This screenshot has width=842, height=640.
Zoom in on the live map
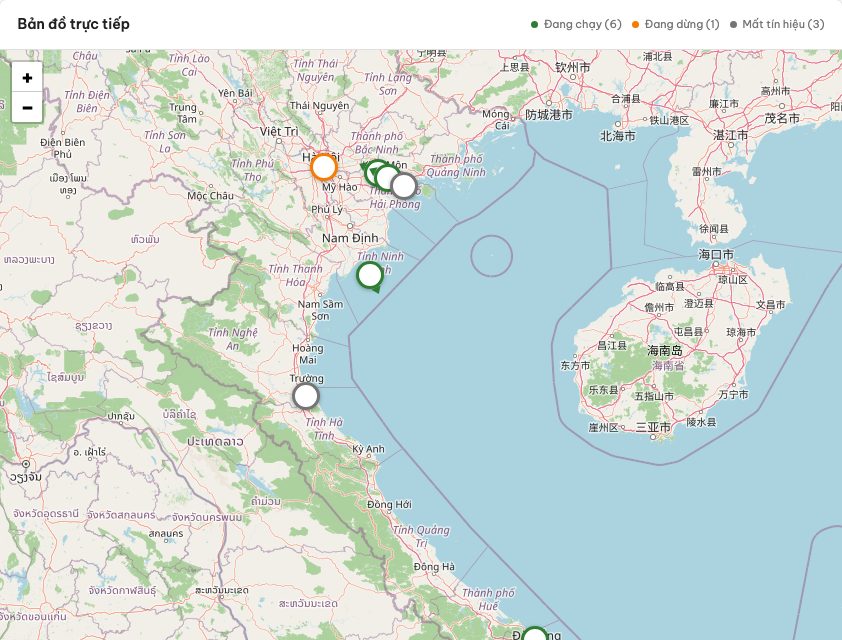27,78
